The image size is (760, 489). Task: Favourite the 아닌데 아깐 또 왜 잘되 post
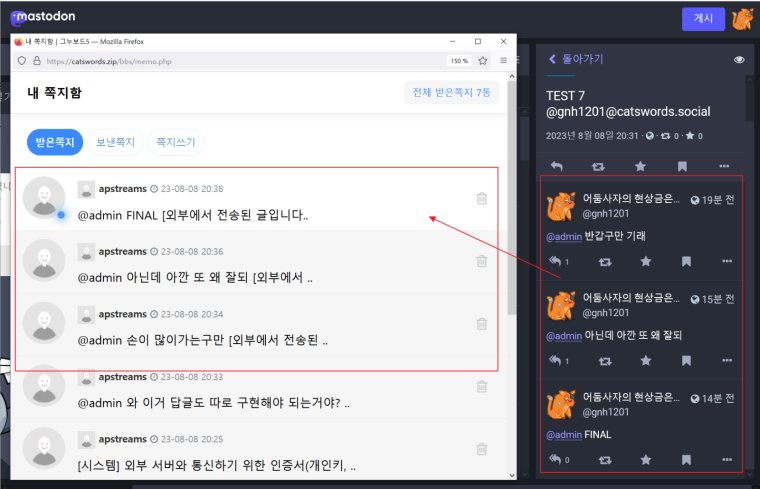646,361
